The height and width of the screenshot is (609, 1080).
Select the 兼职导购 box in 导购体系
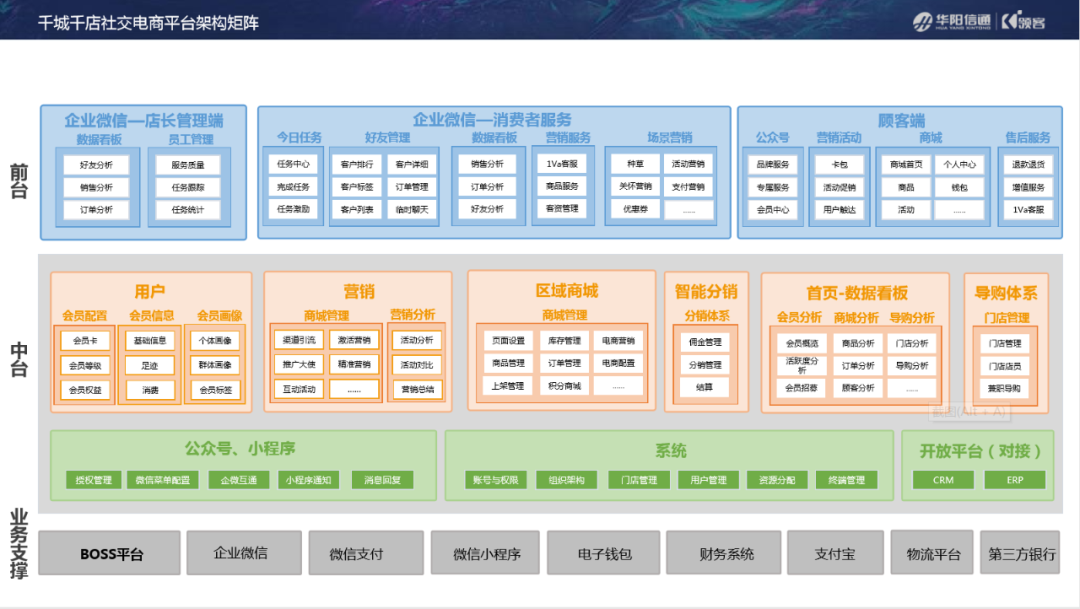click(1004, 389)
